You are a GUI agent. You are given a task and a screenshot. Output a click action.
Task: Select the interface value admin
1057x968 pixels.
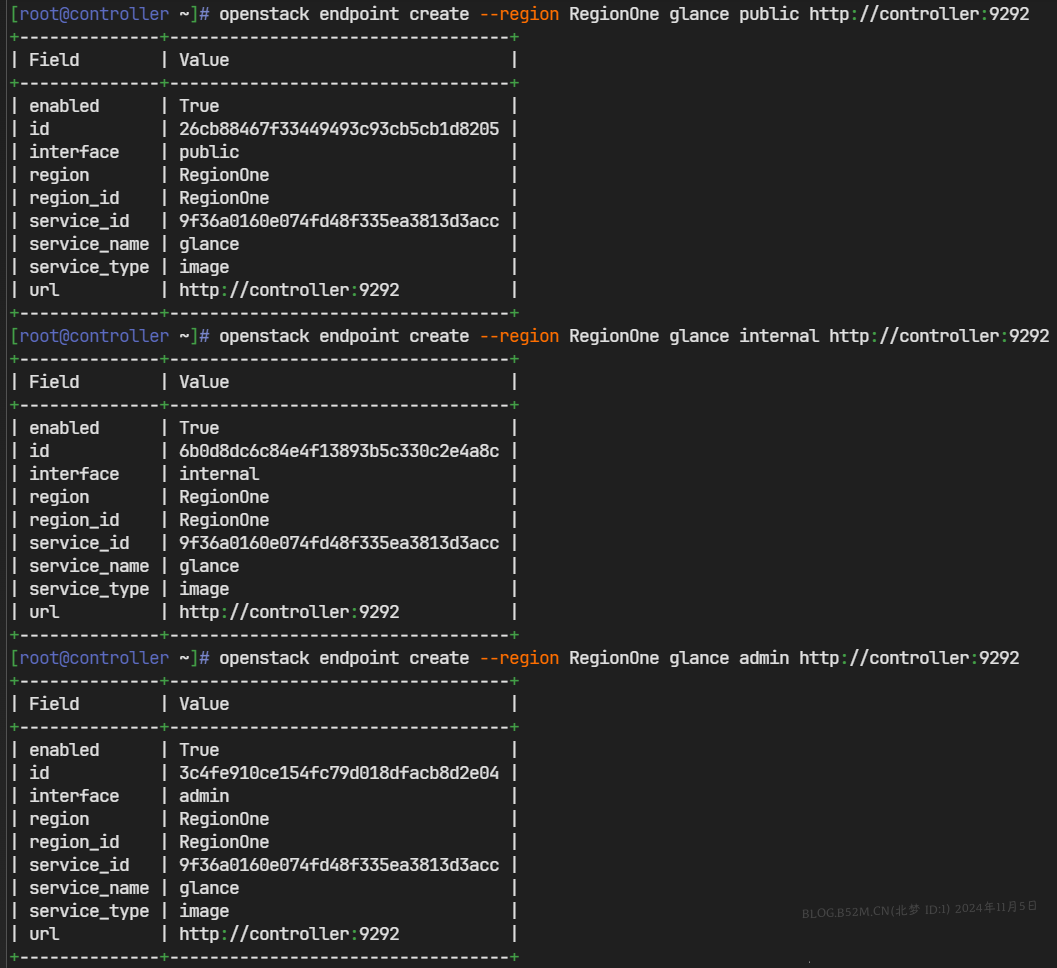[x=204, y=795]
